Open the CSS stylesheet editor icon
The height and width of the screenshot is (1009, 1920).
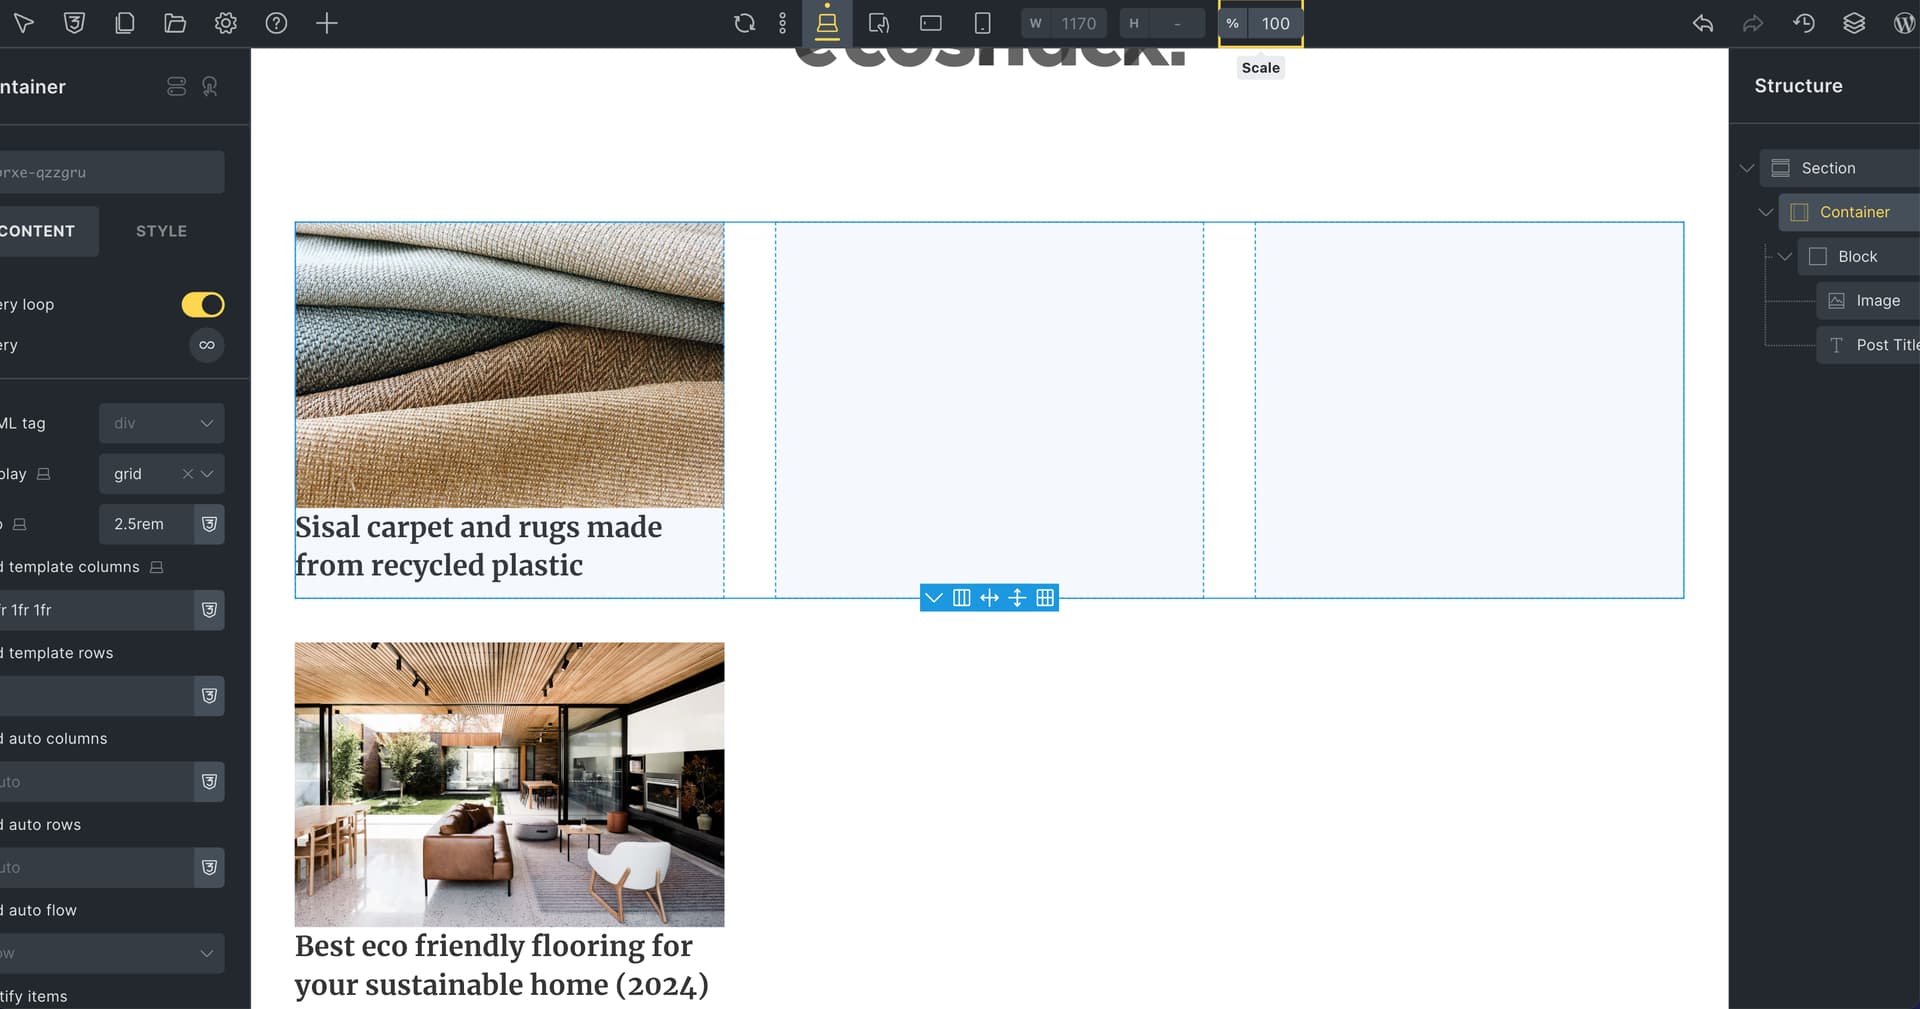pyautogui.click(x=74, y=23)
